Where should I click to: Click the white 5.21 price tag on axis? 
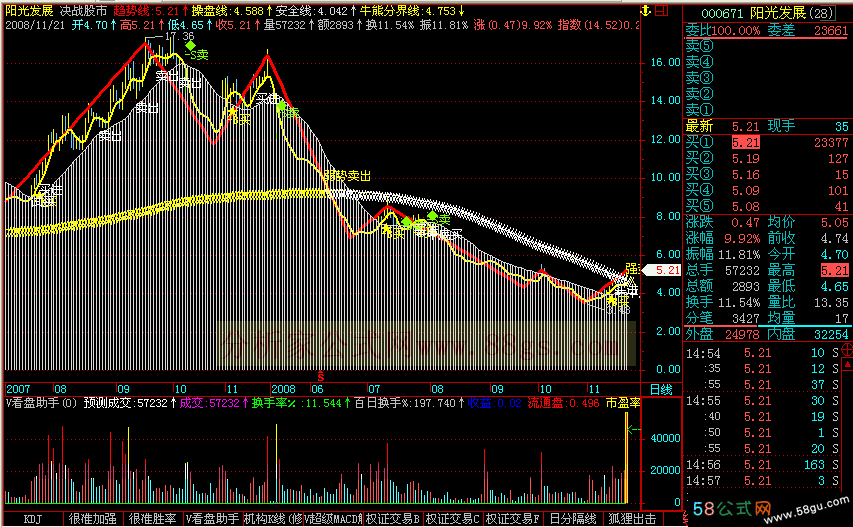pyautogui.click(x=663, y=270)
